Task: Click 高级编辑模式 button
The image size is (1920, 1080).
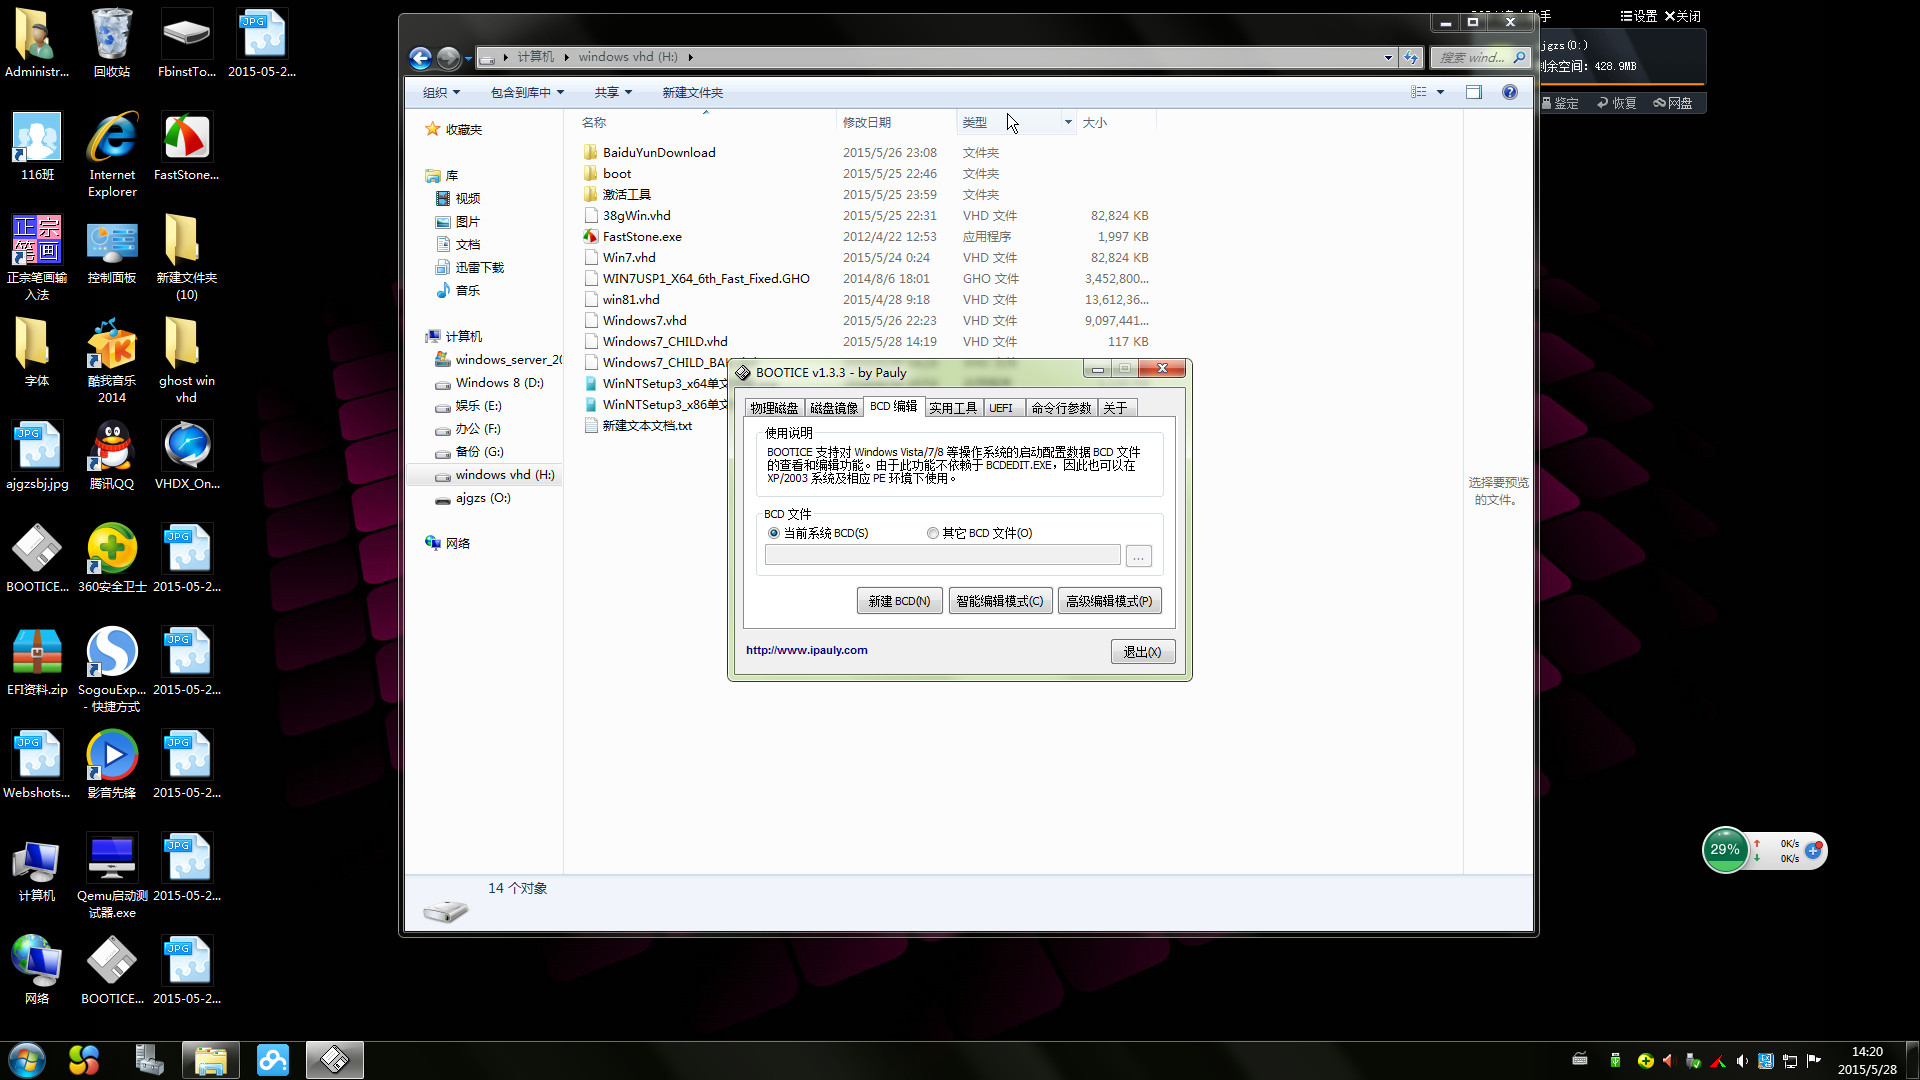Action: tap(1109, 601)
